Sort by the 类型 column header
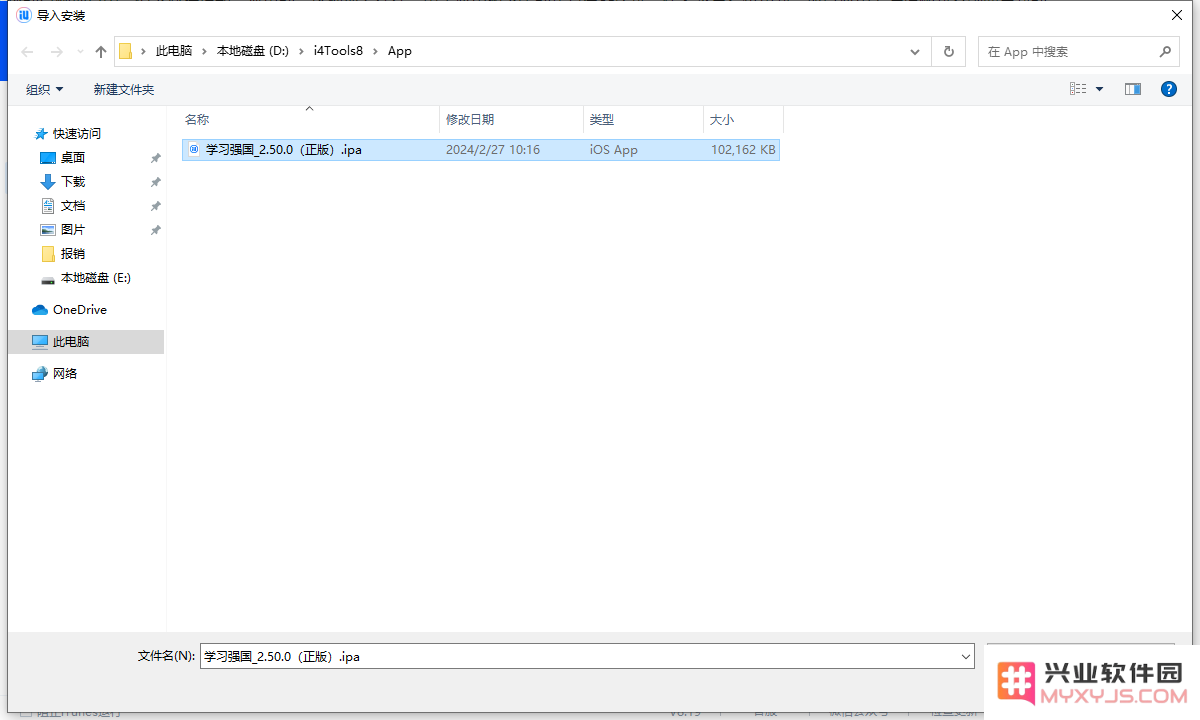Viewport: 1200px width, 720px height. pos(644,119)
